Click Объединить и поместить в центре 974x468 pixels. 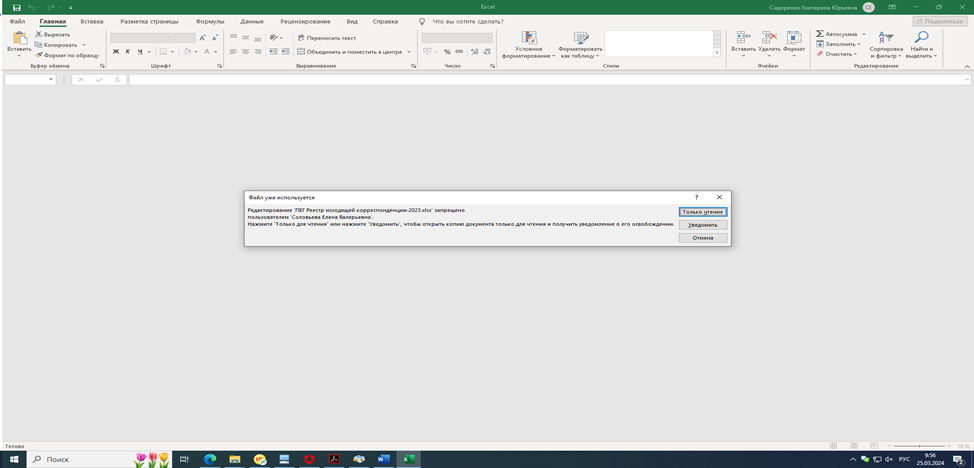coord(350,52)
